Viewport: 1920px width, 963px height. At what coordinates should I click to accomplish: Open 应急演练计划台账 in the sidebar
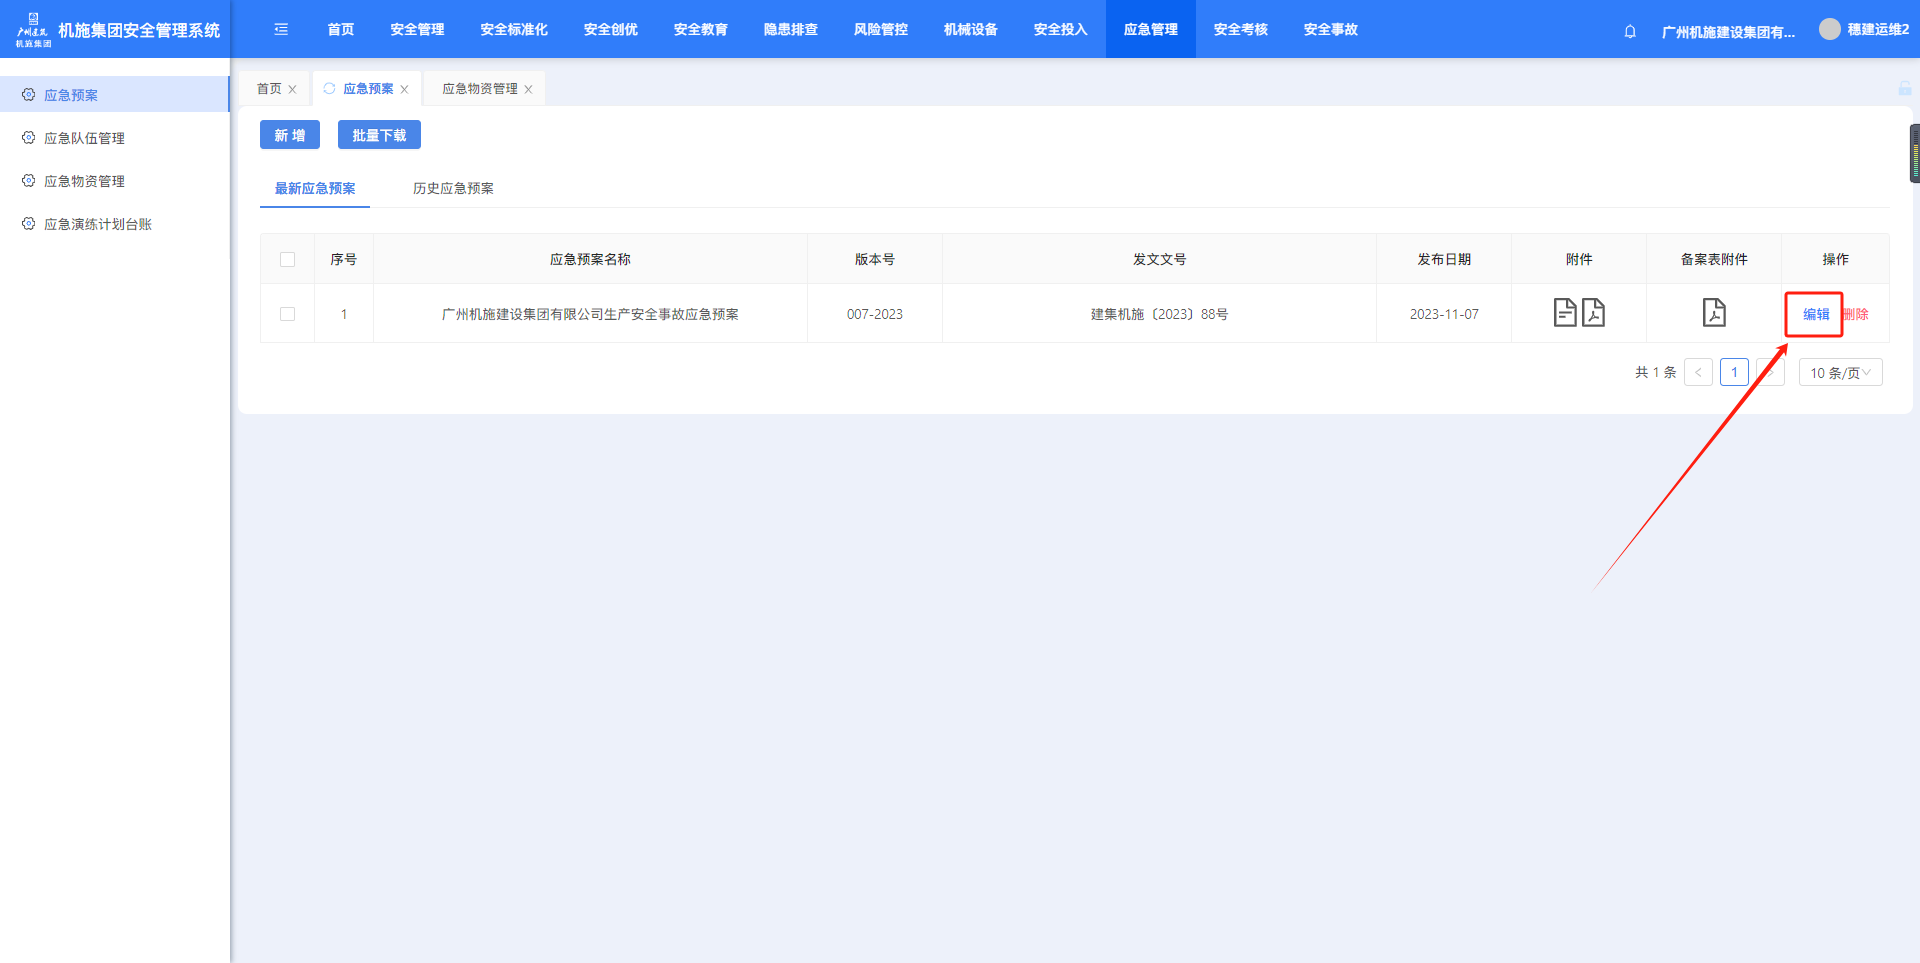point(98,224)
